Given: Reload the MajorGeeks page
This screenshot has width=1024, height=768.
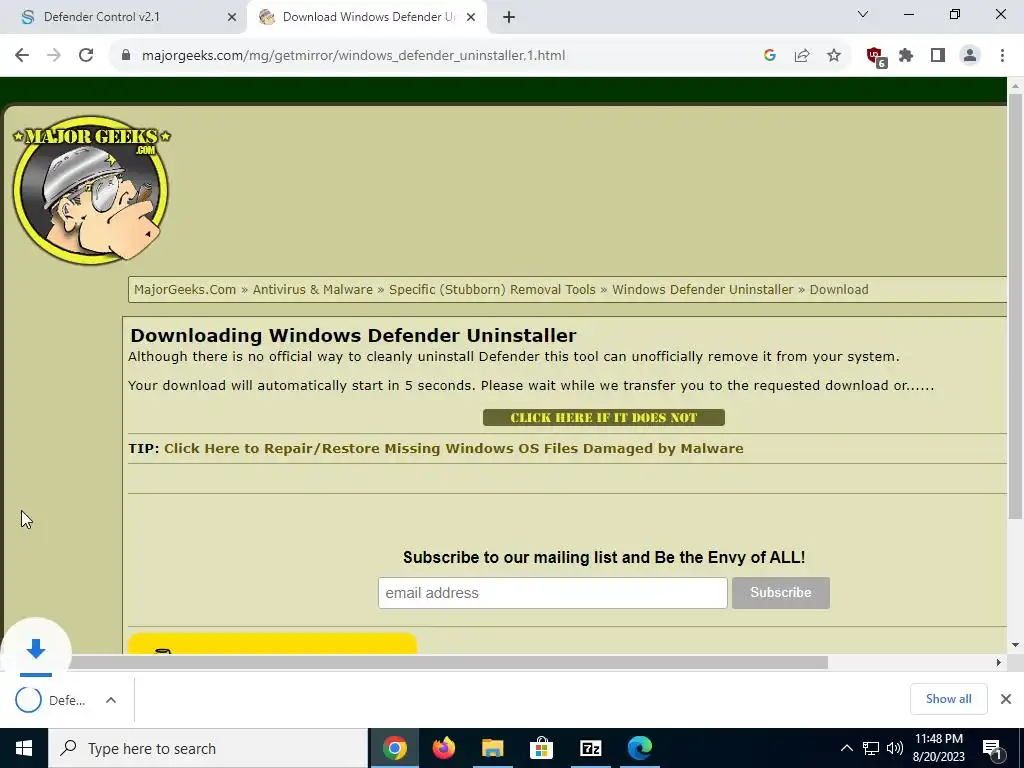Looking at the screenshot, I should (x=86, y=56).
